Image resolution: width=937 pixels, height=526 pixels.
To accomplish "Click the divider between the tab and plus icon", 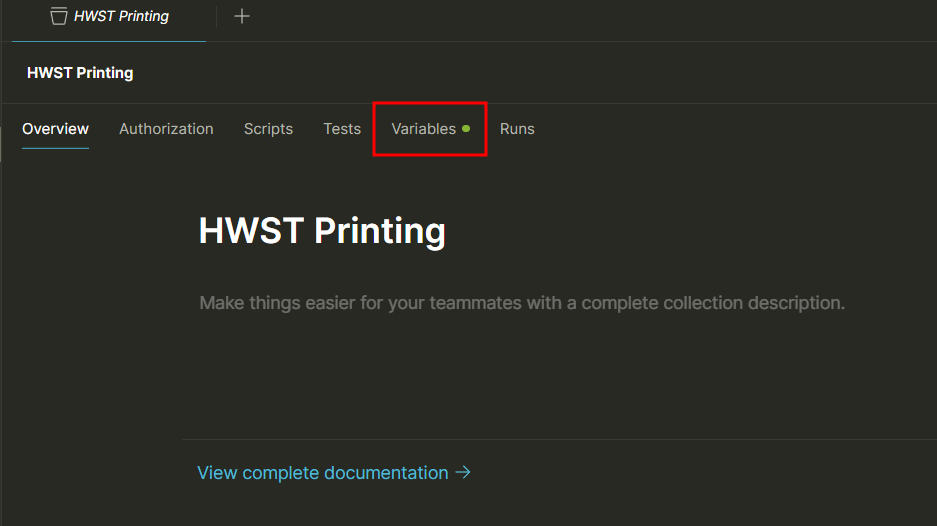I will tap(217, 16).
